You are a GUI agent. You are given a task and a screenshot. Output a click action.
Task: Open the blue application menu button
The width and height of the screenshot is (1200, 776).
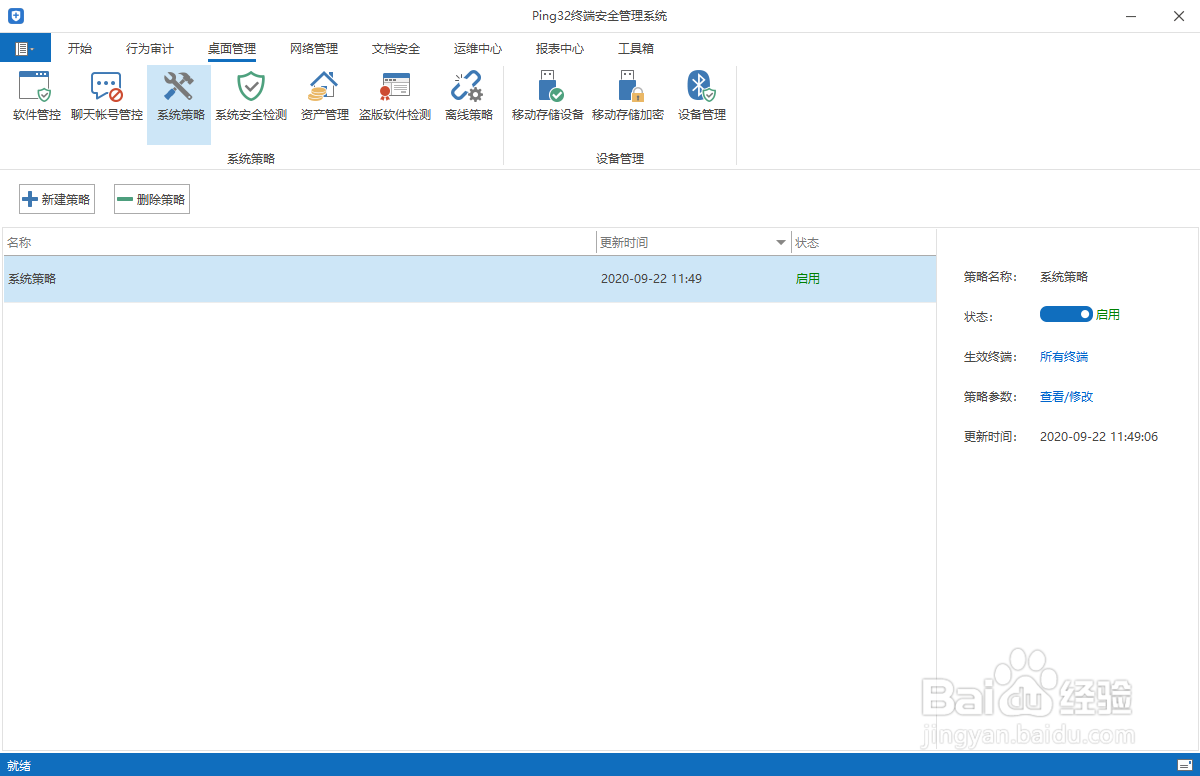coord(25,48)
